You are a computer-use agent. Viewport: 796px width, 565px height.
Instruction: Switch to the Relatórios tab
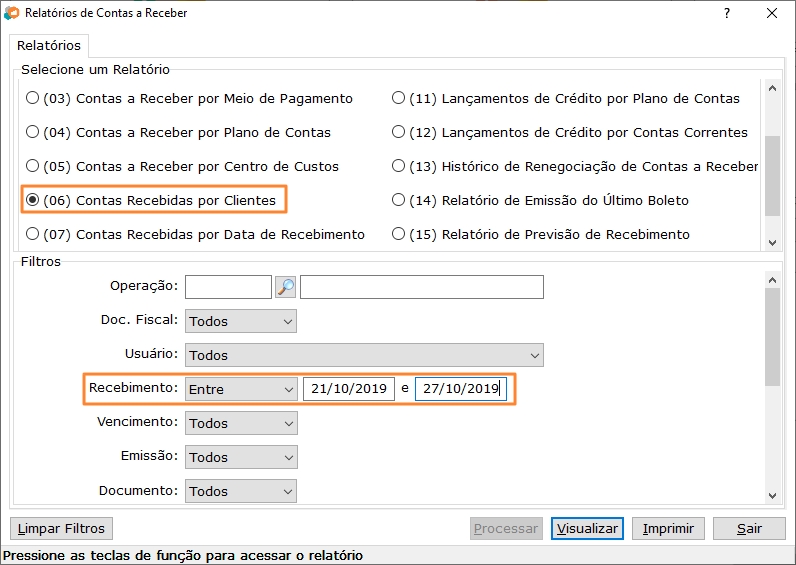tap(49, 46)
